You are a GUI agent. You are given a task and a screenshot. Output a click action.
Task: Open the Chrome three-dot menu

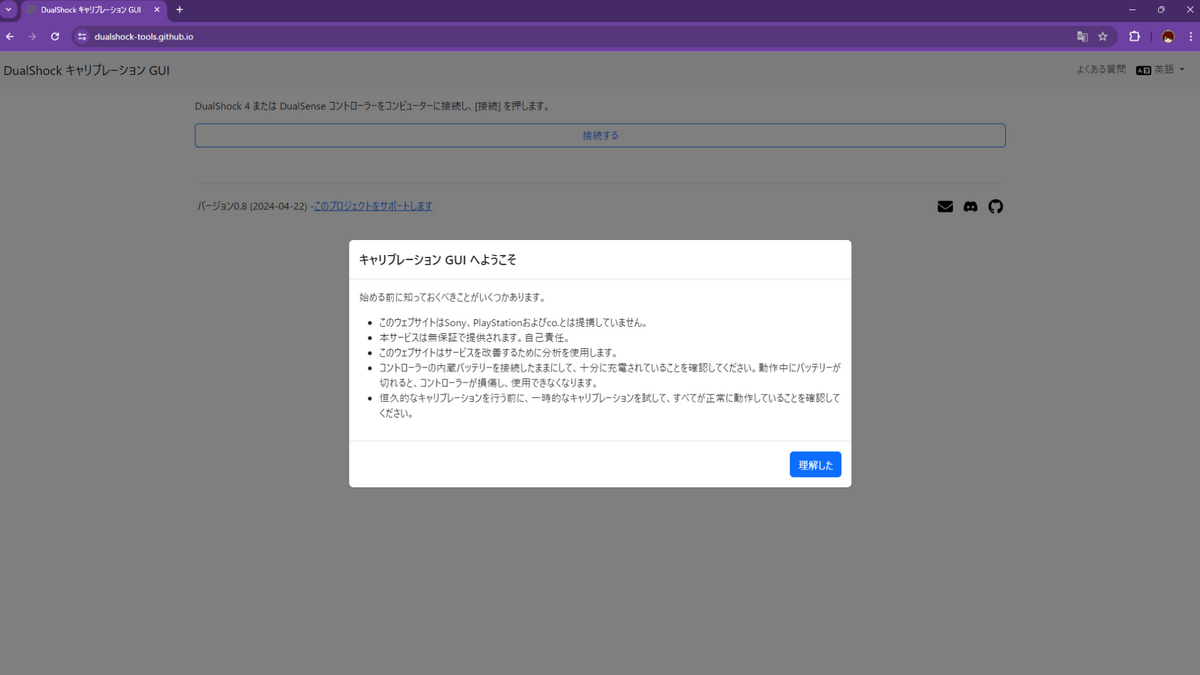(x=1189, y=35)
